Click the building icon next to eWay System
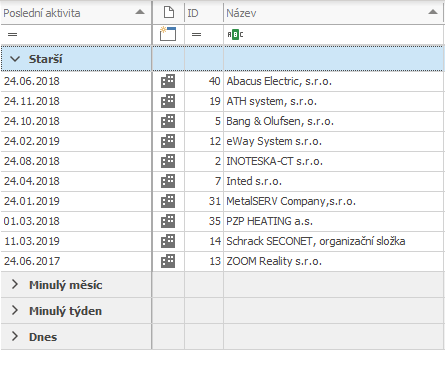 (x=168, y=141)
